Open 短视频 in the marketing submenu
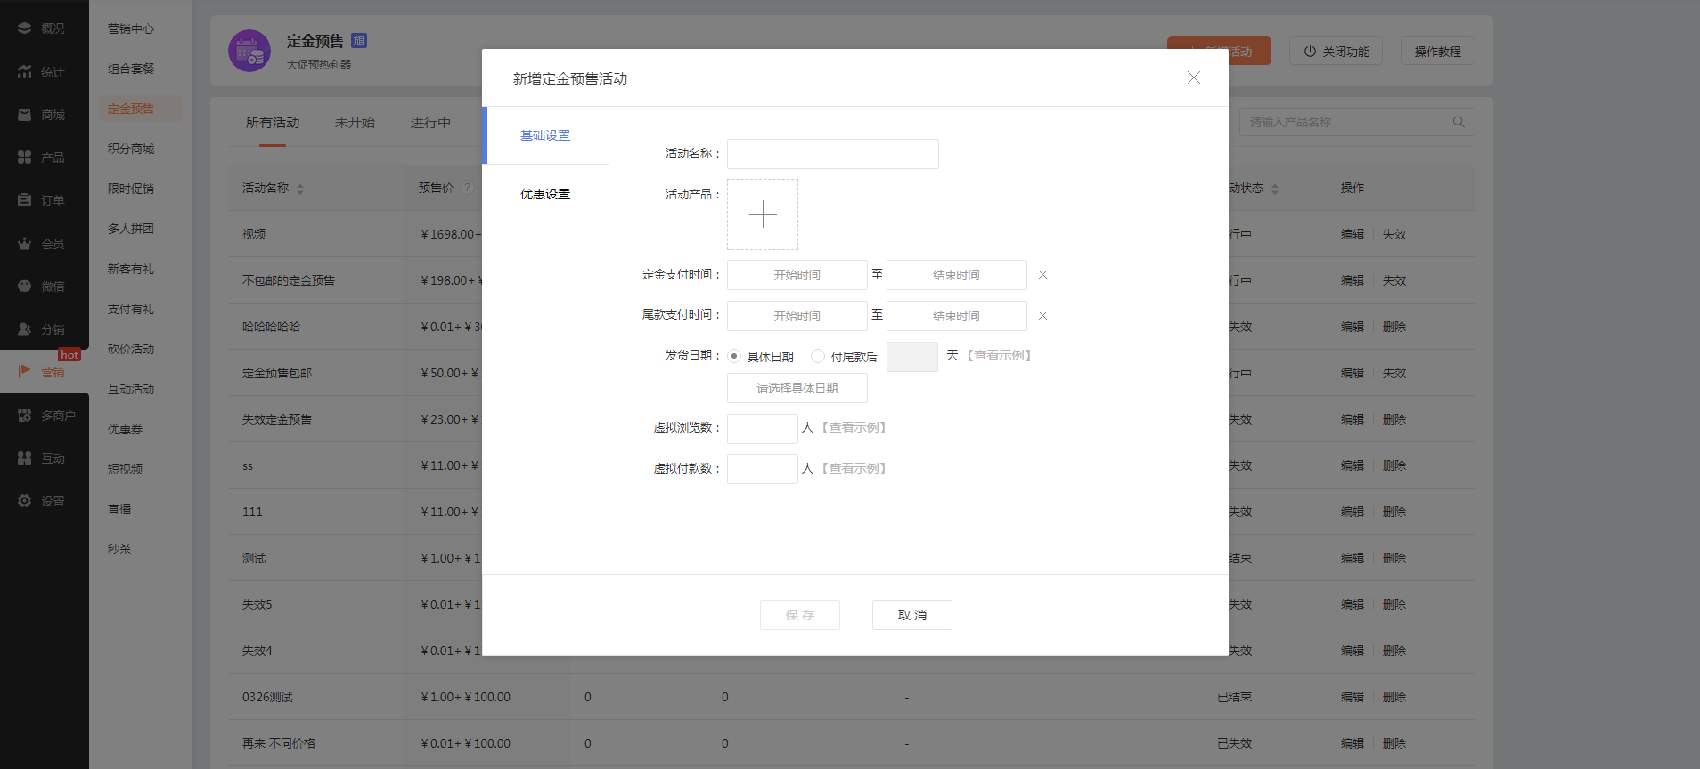This screenshot has height=769, width=1700. pyautogui.click(x=125, y=469)
